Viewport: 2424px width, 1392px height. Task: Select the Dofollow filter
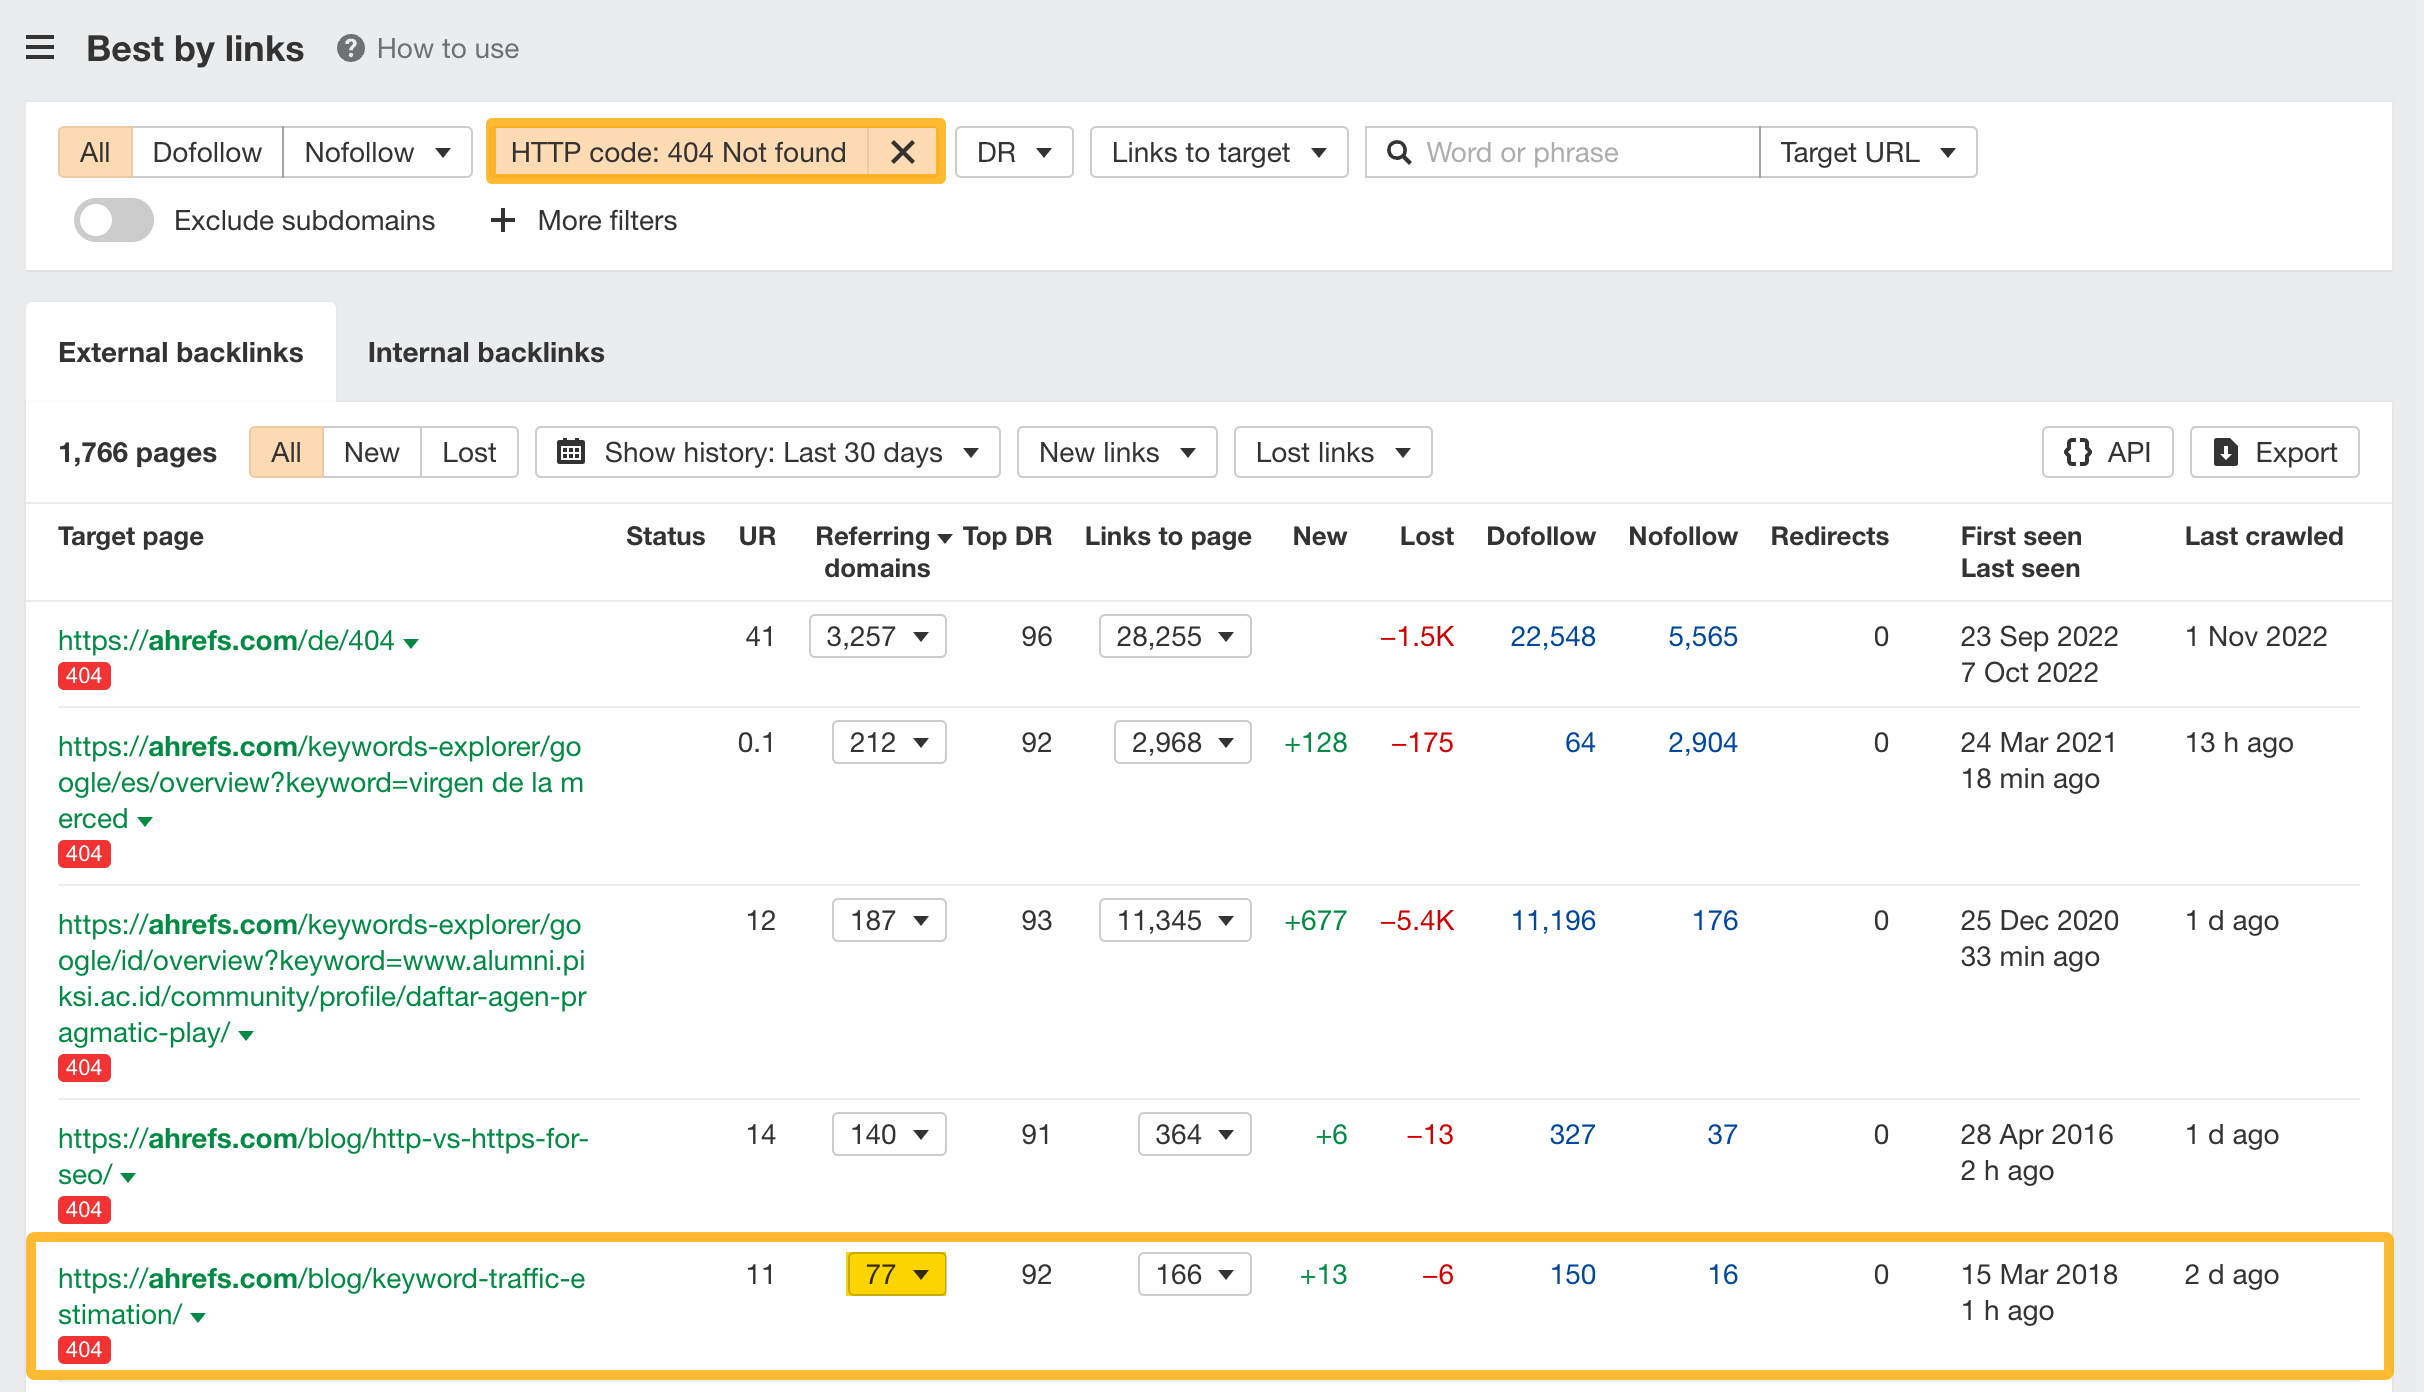[207, 152]
